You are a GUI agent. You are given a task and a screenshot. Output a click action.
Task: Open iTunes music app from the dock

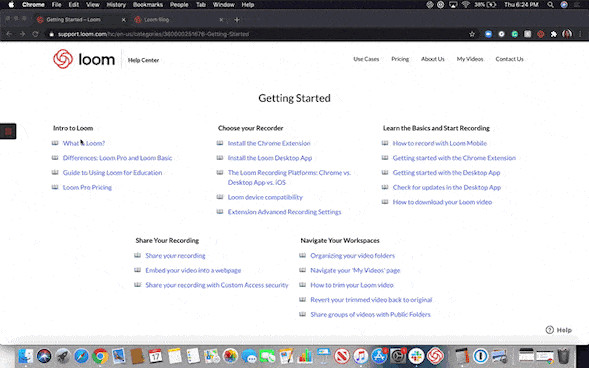click(360, 355)
